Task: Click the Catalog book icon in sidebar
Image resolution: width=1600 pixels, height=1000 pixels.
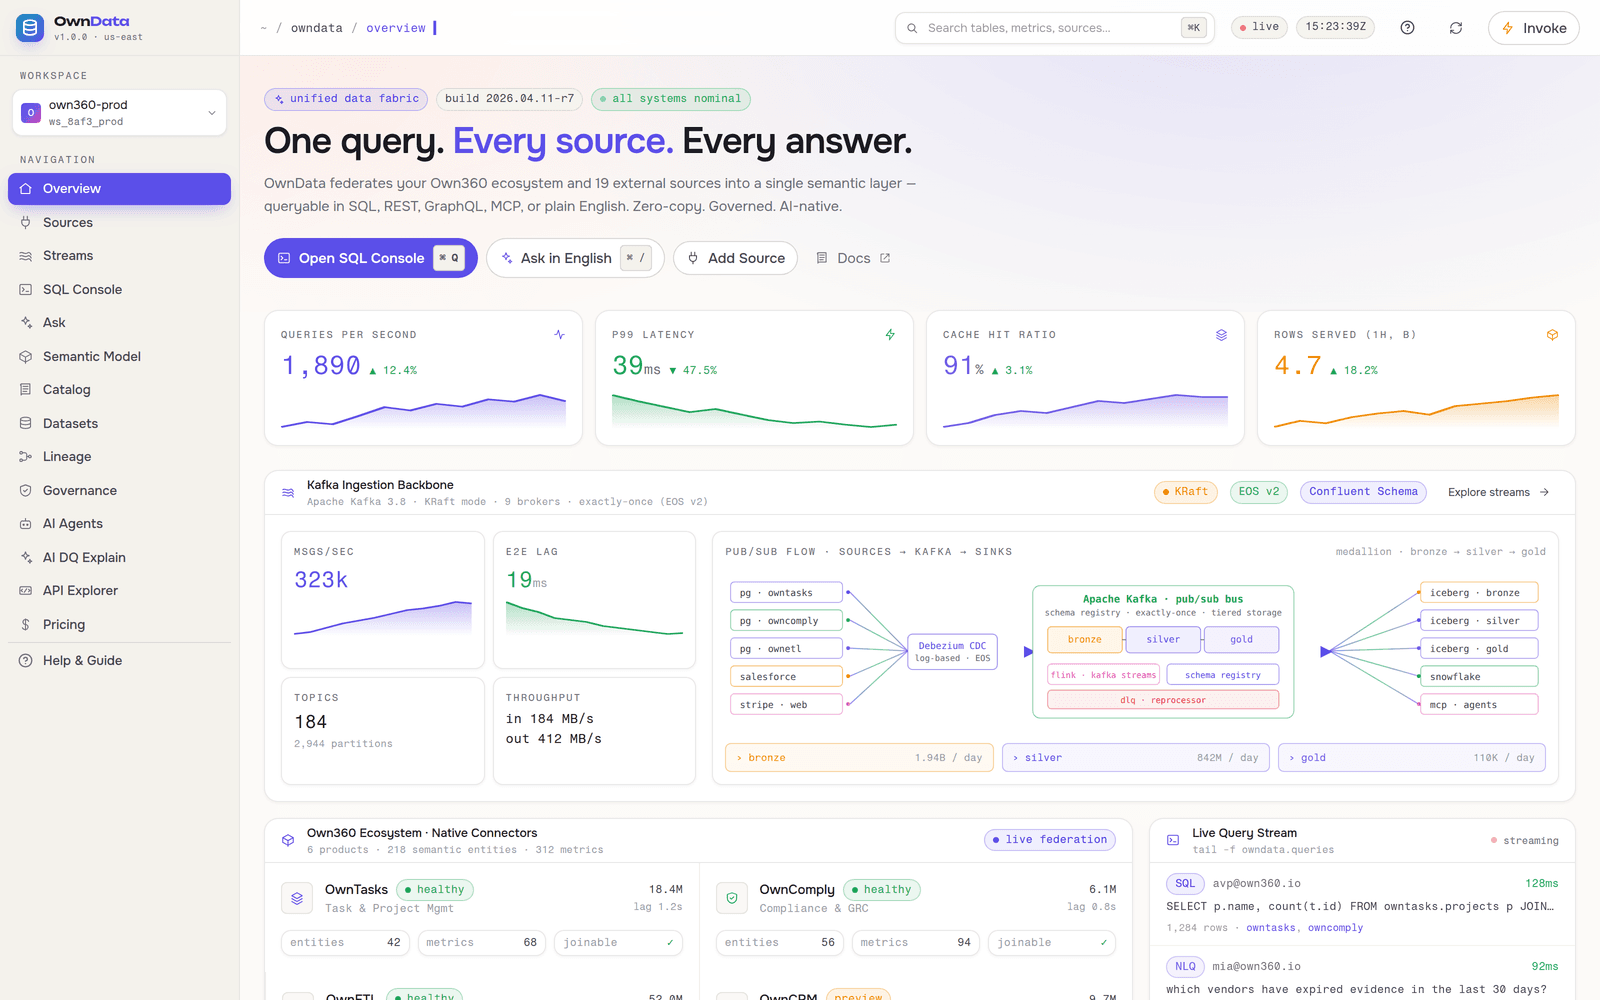Action: click(x=26, y=390)
